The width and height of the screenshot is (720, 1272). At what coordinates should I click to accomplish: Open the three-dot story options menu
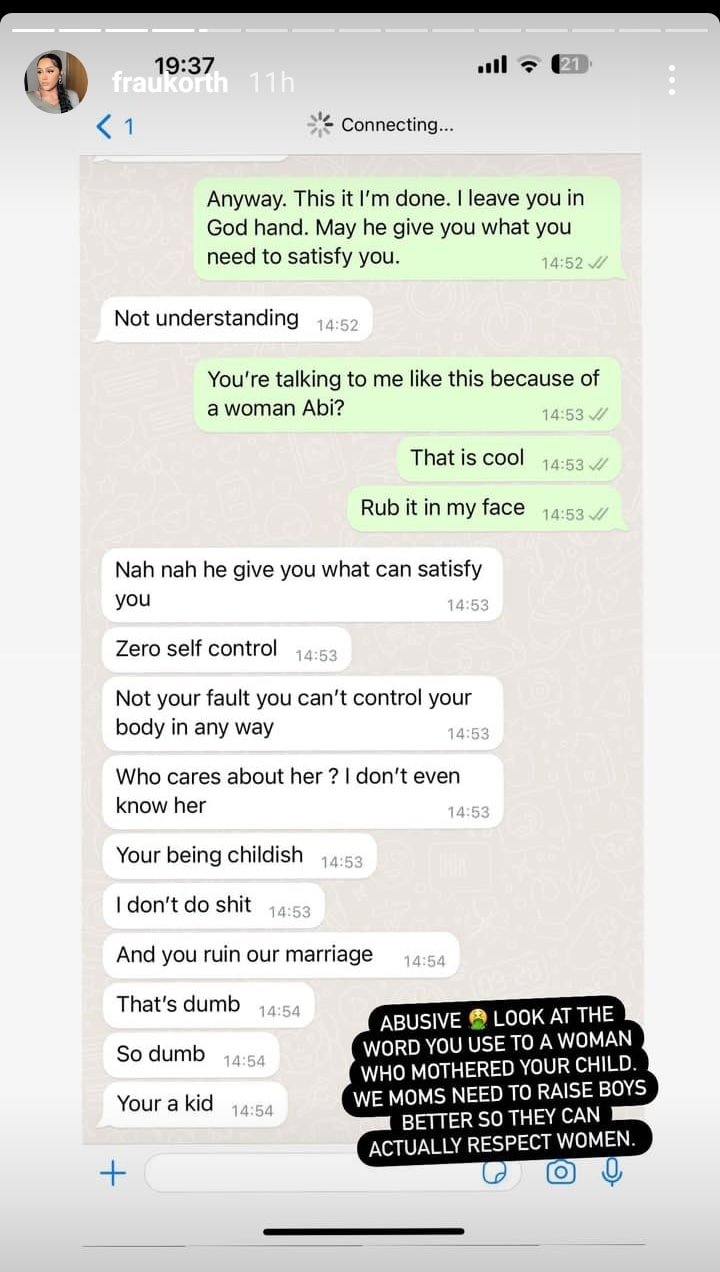point(672,80)
